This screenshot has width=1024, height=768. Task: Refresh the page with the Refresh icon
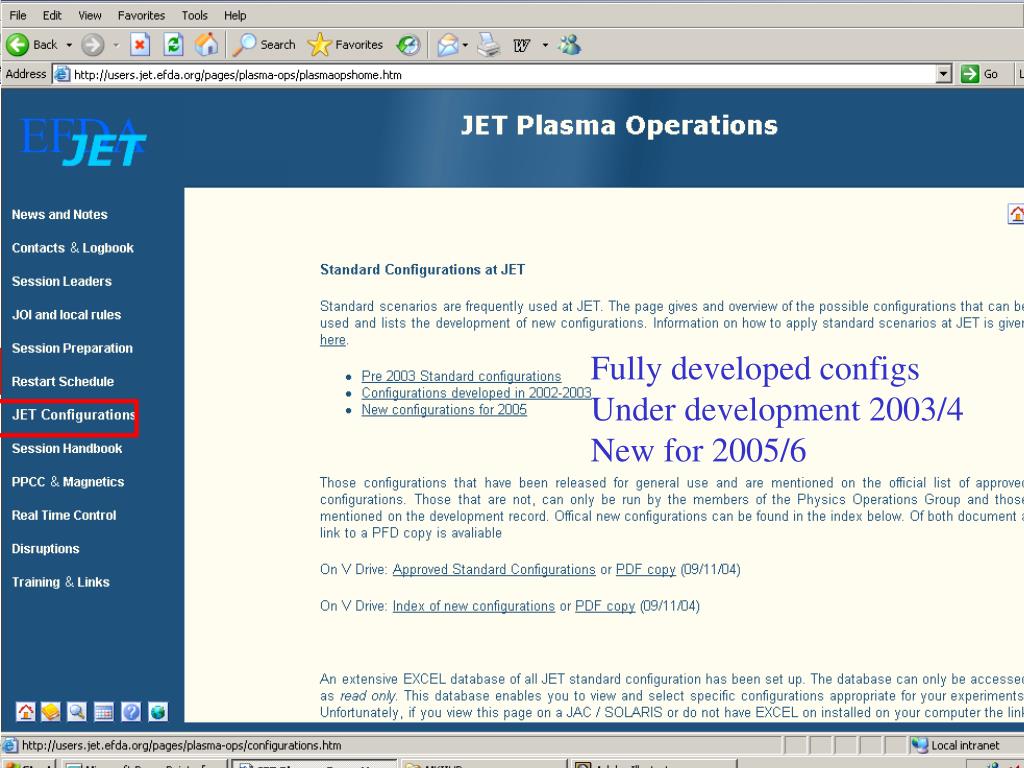(173, 45)
